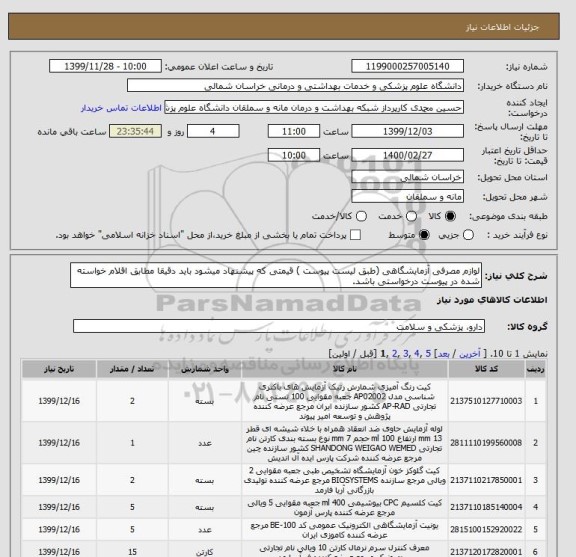The height and width of the screenshot is (557, 576).
Task: Open the آخرین (last) page link
Action: pyautogui.click(x=470, y=354)
